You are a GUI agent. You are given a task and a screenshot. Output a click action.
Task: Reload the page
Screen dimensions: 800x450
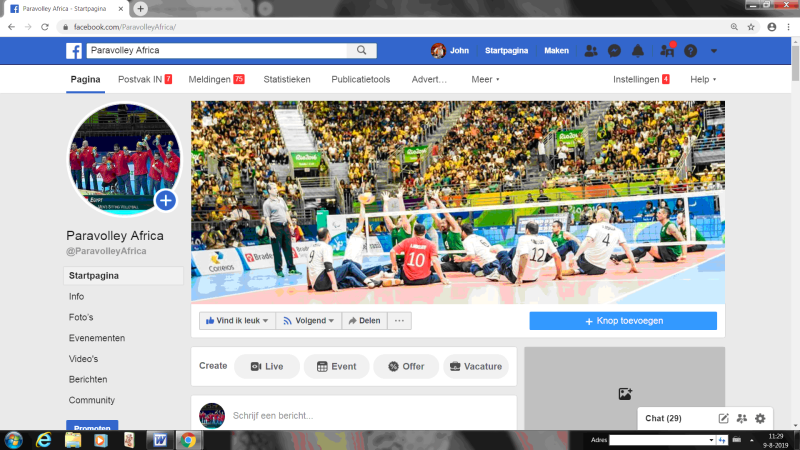pyautogui.click(x=45, y=27)
